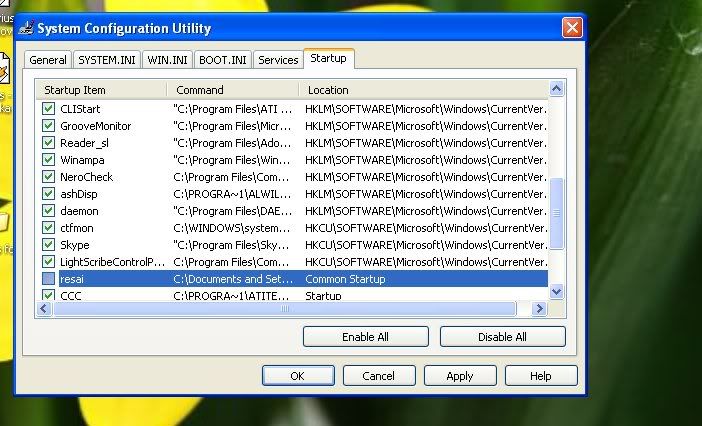Click the 'Common Startup' location cell
The height and width of the screenshot is (426, 702).
click(345, 279)
